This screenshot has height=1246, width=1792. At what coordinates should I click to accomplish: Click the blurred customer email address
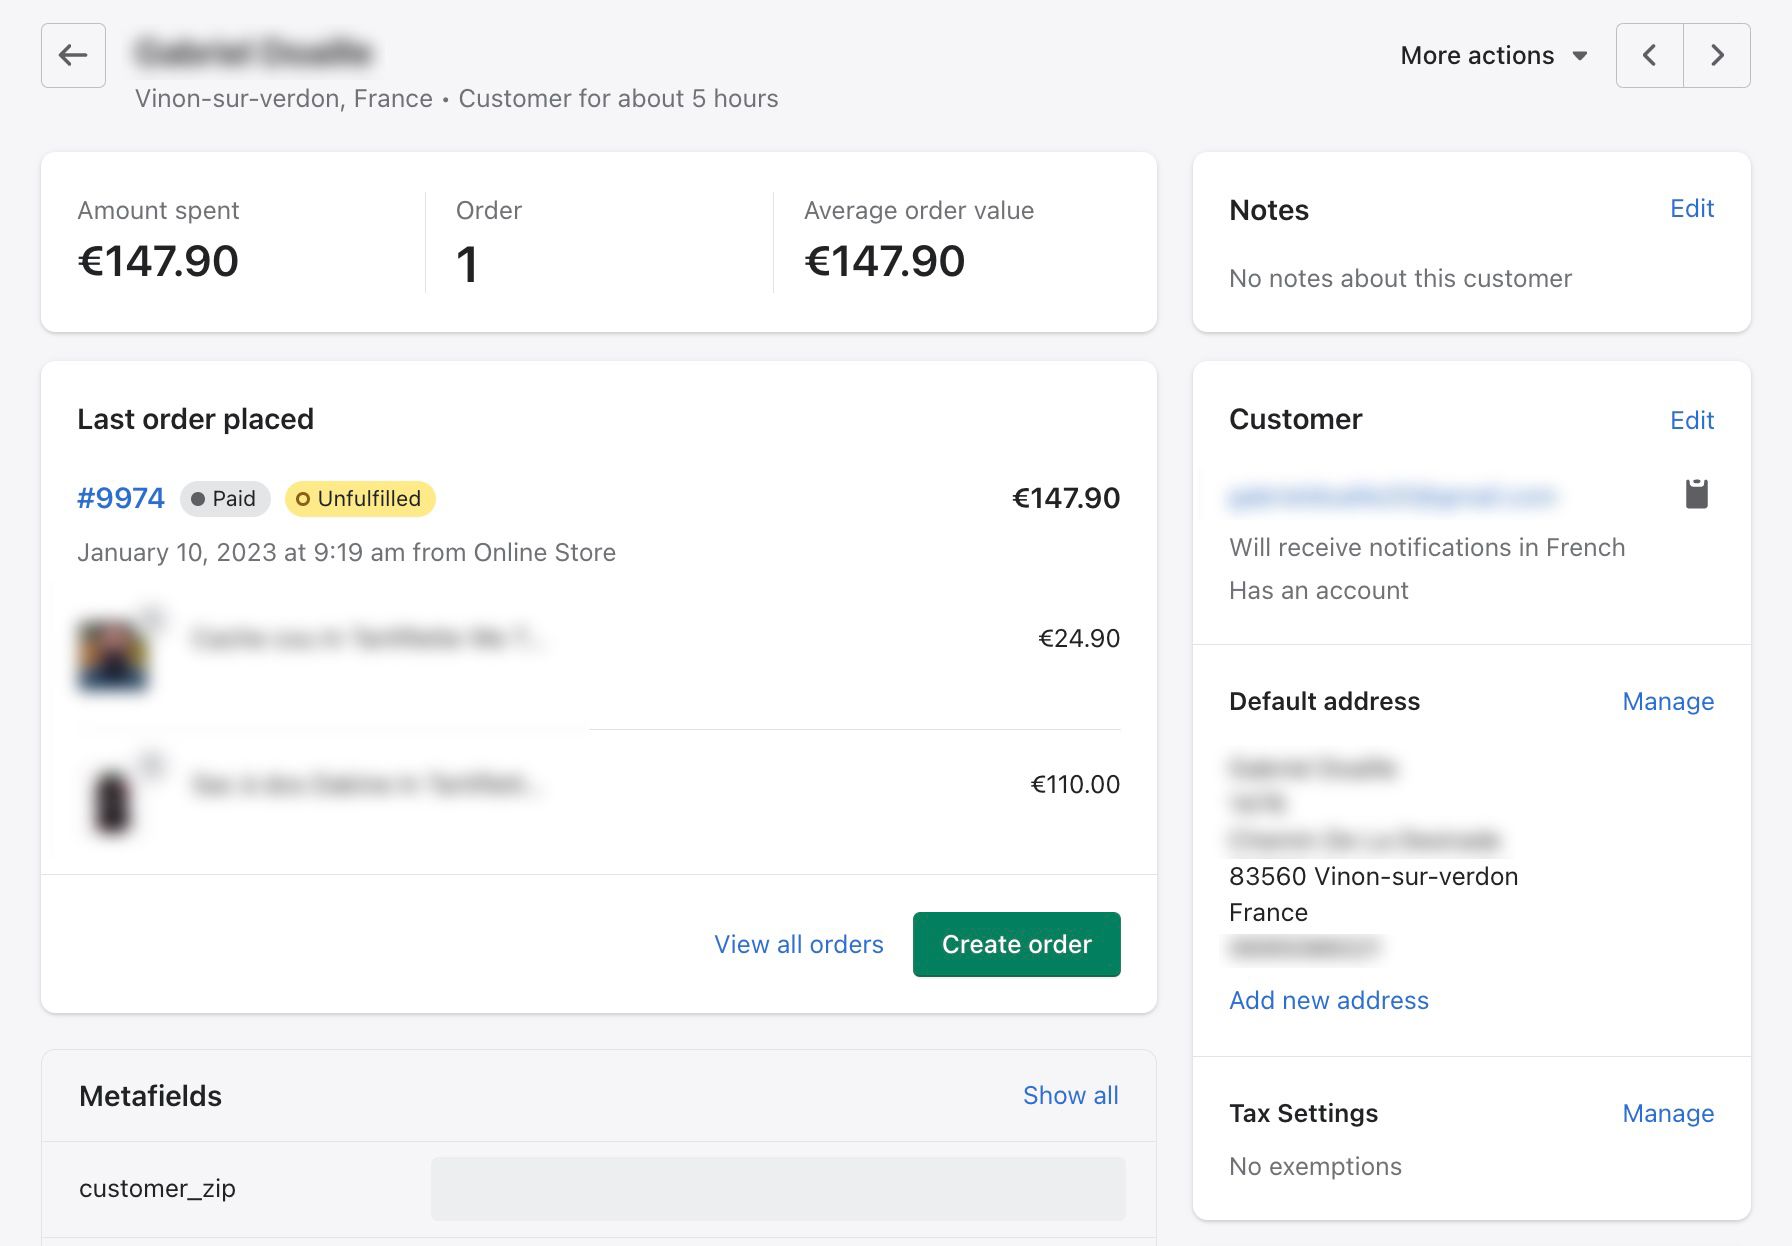coord(1392,496)
